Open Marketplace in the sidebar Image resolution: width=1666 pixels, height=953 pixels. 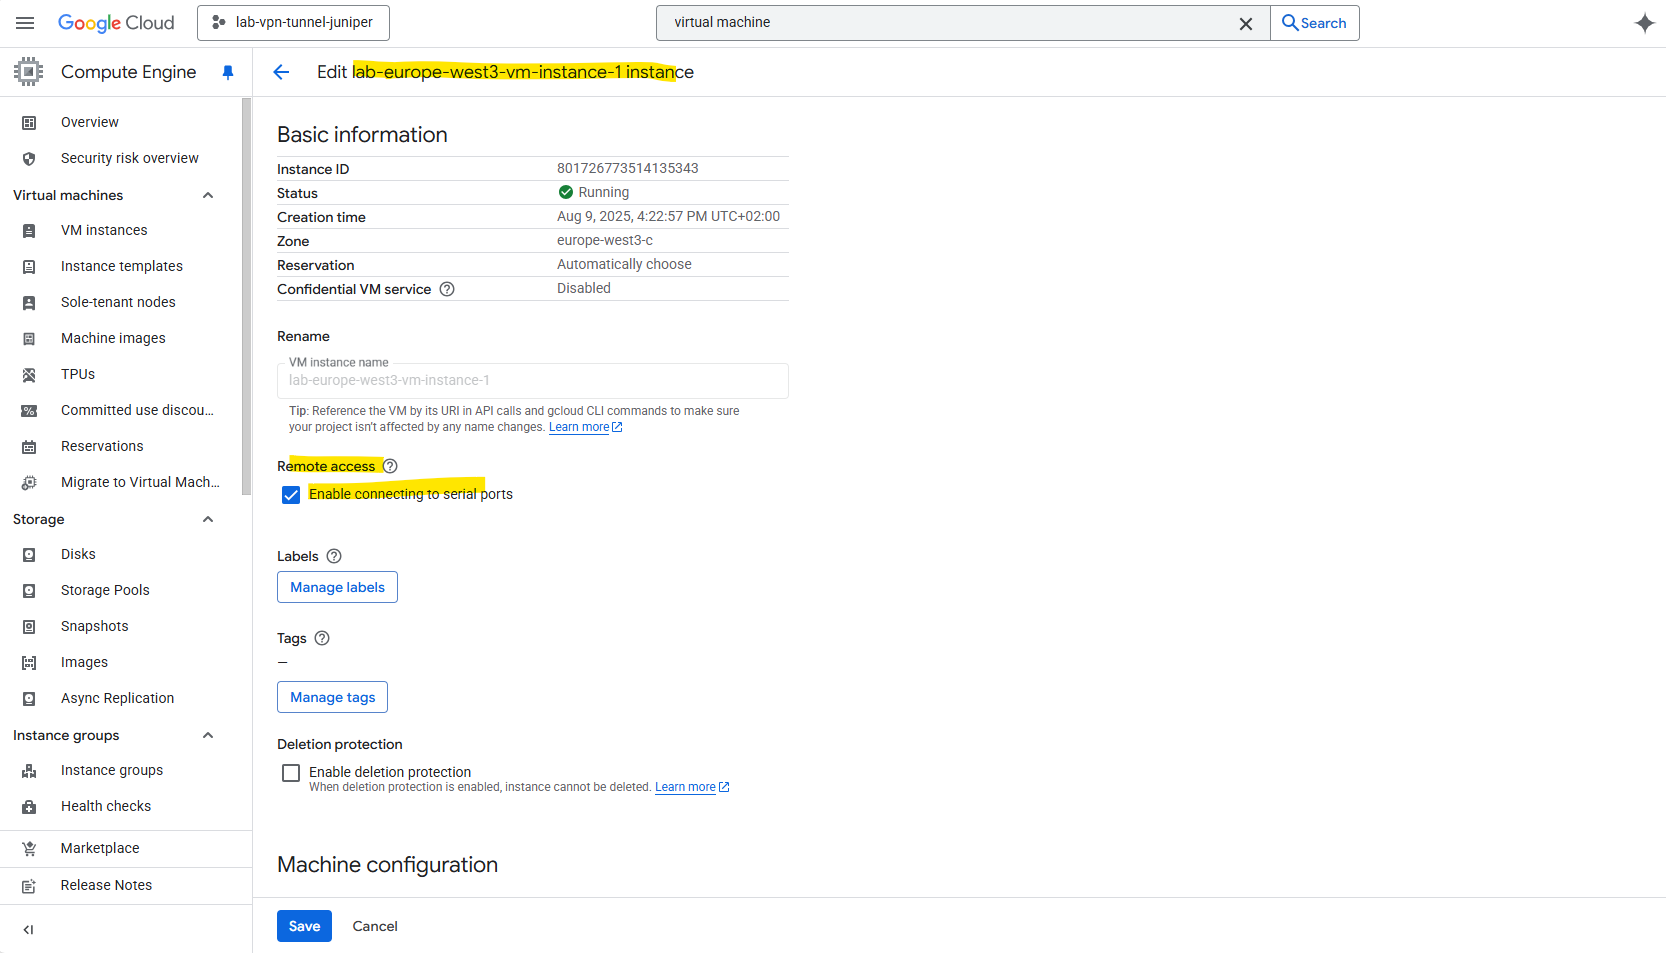tap(100, 848)
